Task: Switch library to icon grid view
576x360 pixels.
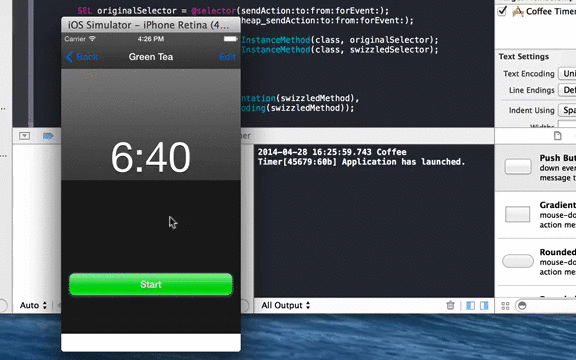Action: coord(505,306)
